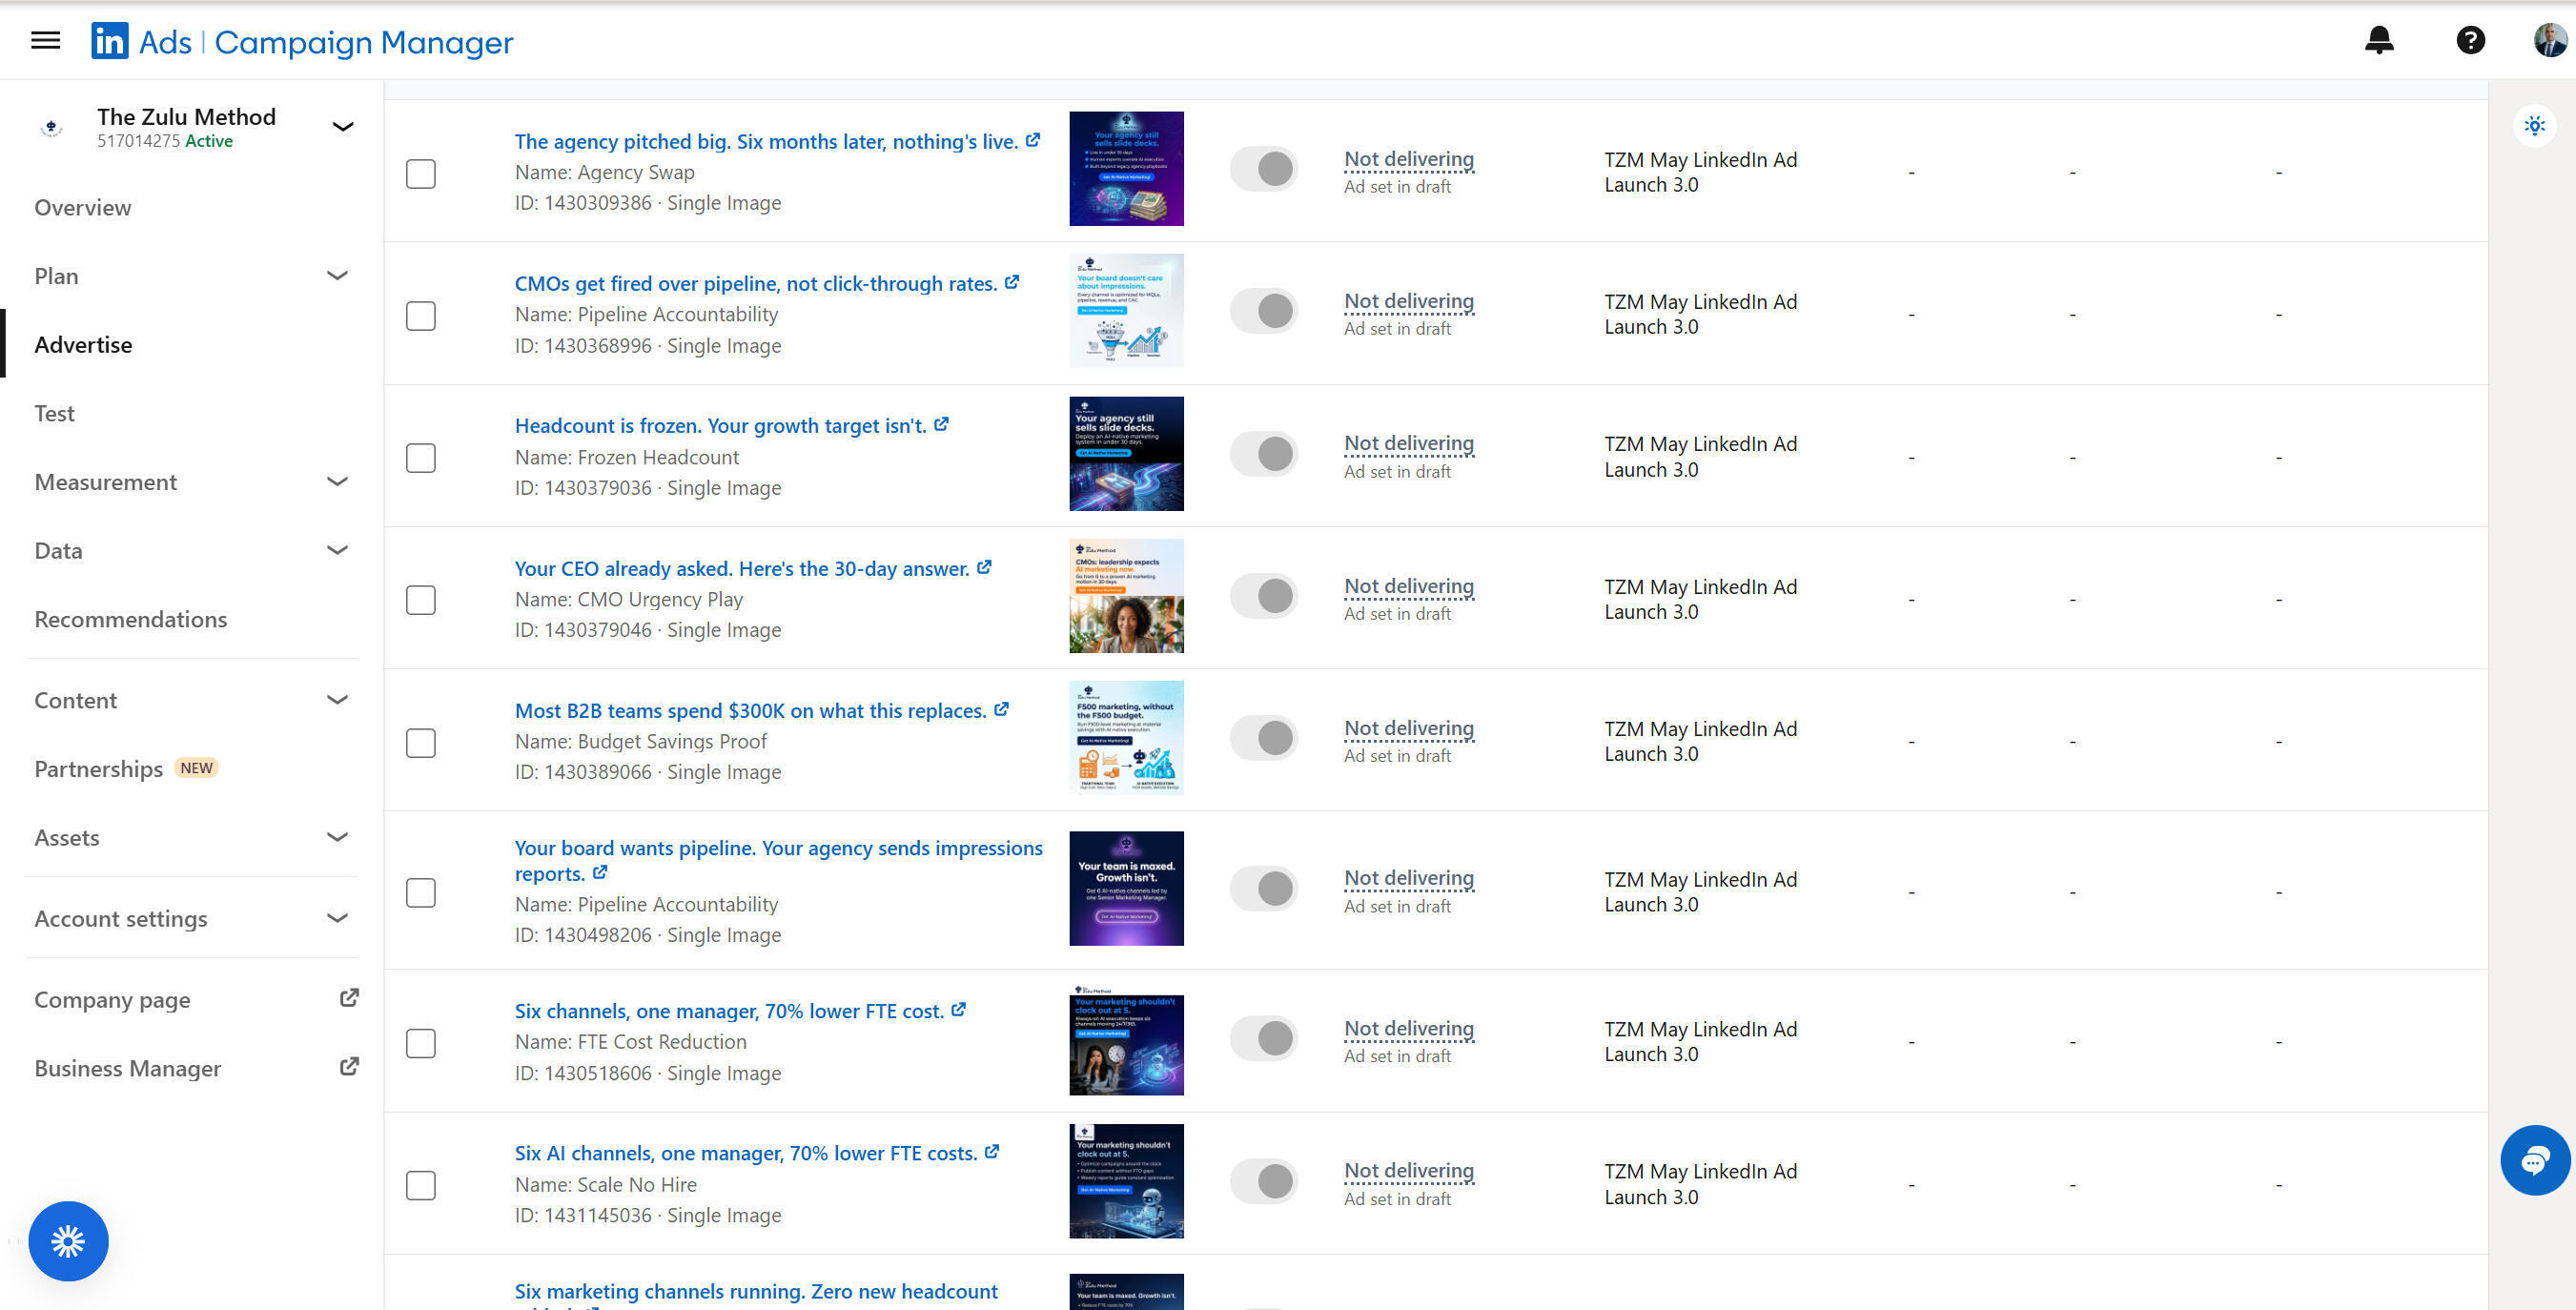Open 'Headcount is frozen' ad link
The width and height of the screenshot is (2576, 1310).
[721, 425]
